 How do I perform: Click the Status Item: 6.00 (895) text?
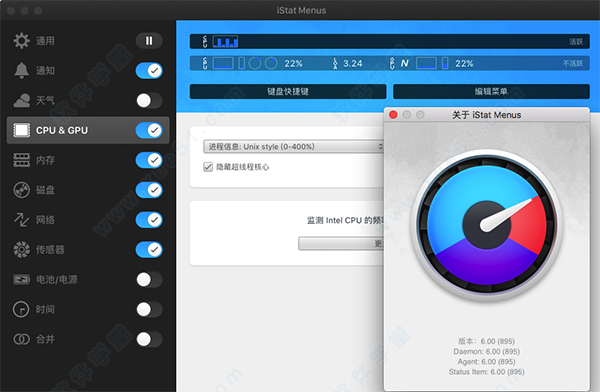[486, 372]
